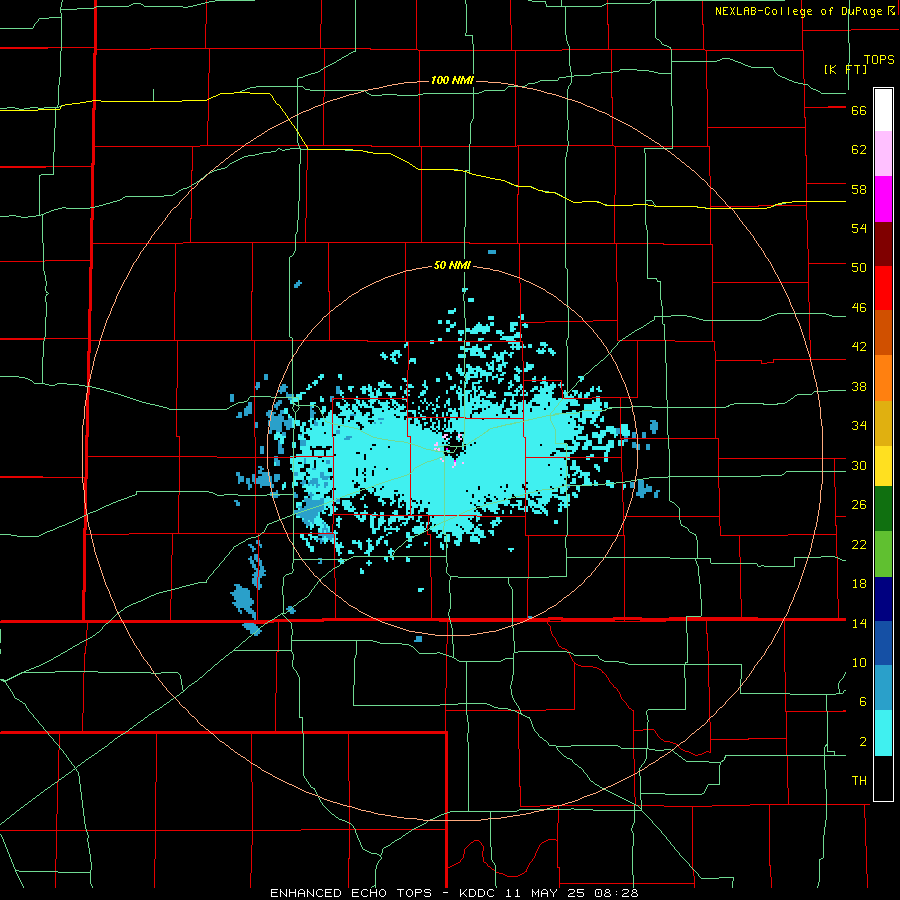The width and height of the screenshot is (900, 900).
Task: Select the "TH" threshold label
Action: click(859, 781)
